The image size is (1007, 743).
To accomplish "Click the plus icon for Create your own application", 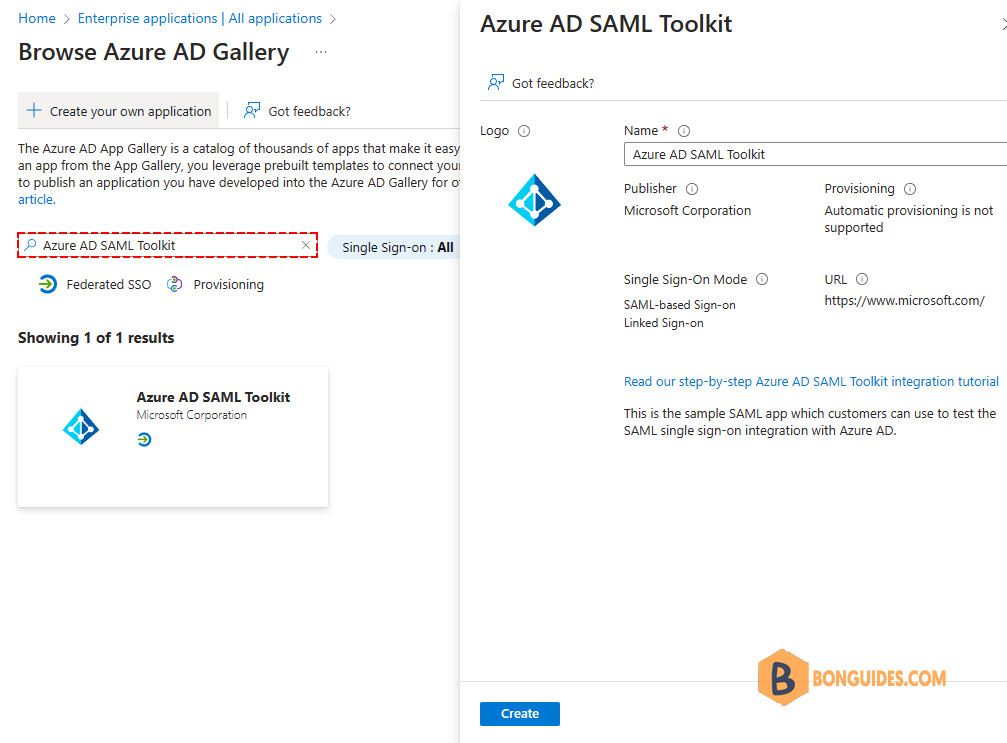I will coord(34,110).
